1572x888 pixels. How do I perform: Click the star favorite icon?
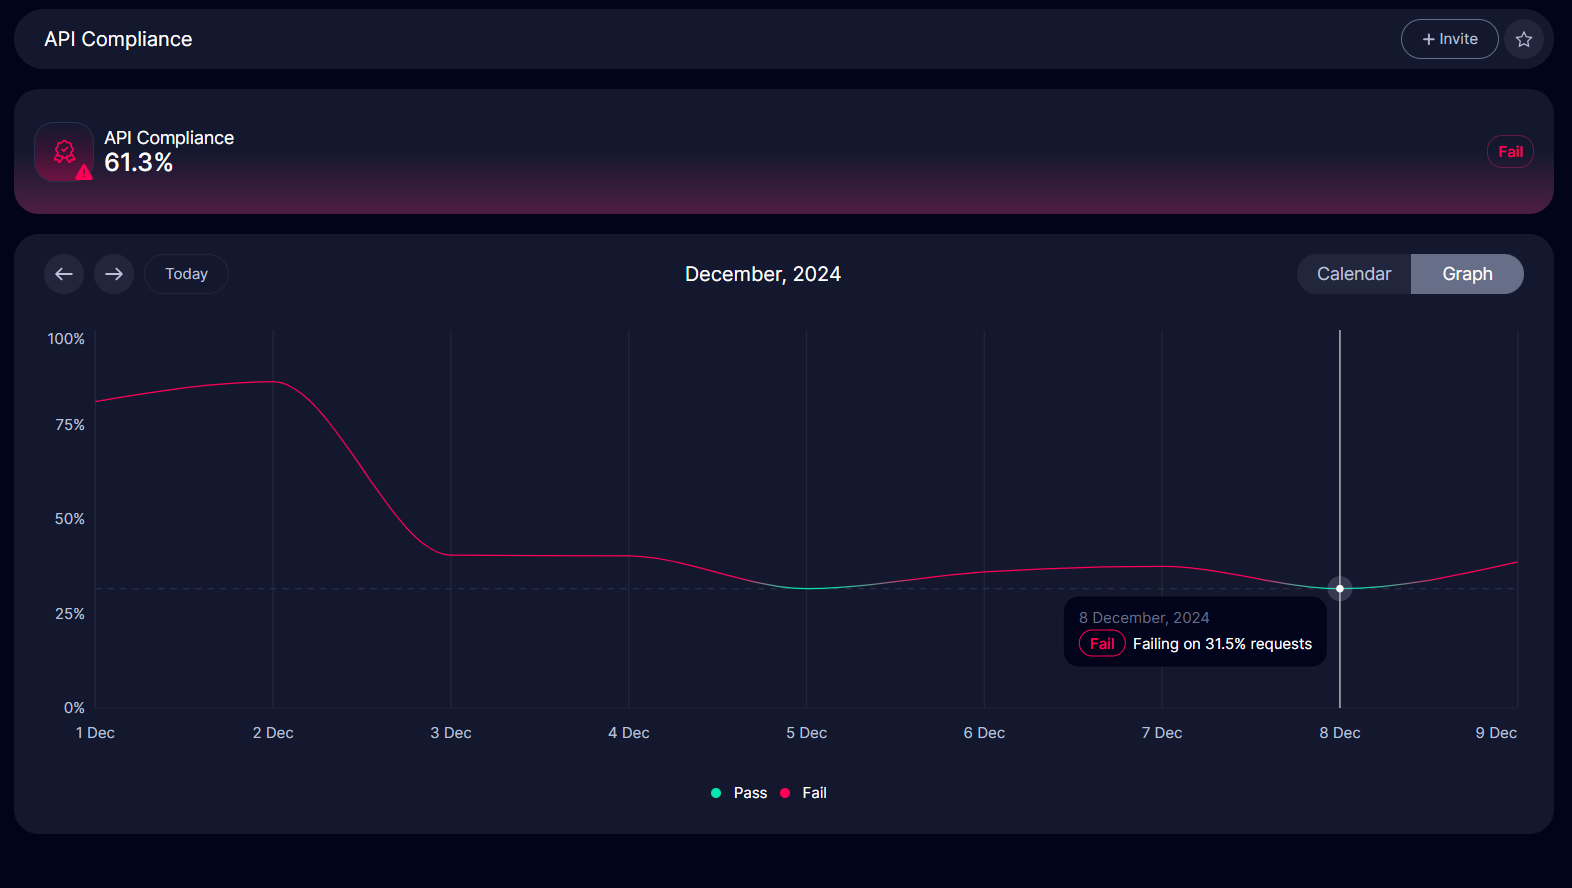1523,39
